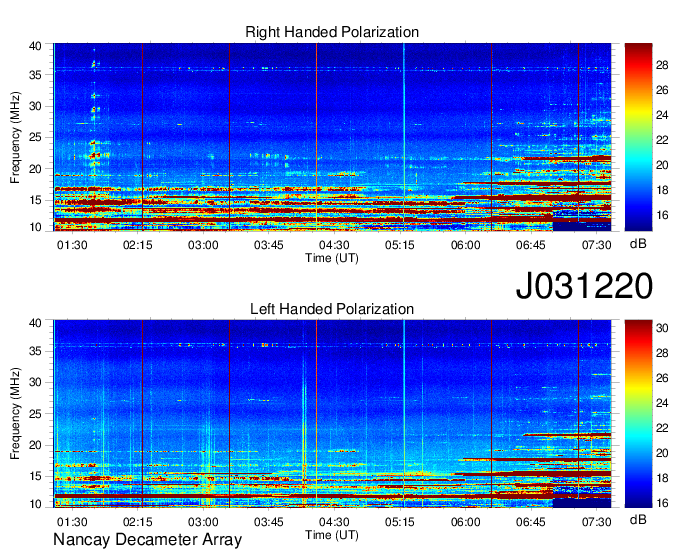Click 26 dB mark on left-handed colorbar
The width and height of the screenshot is (680, 552).
pos(662,379)
